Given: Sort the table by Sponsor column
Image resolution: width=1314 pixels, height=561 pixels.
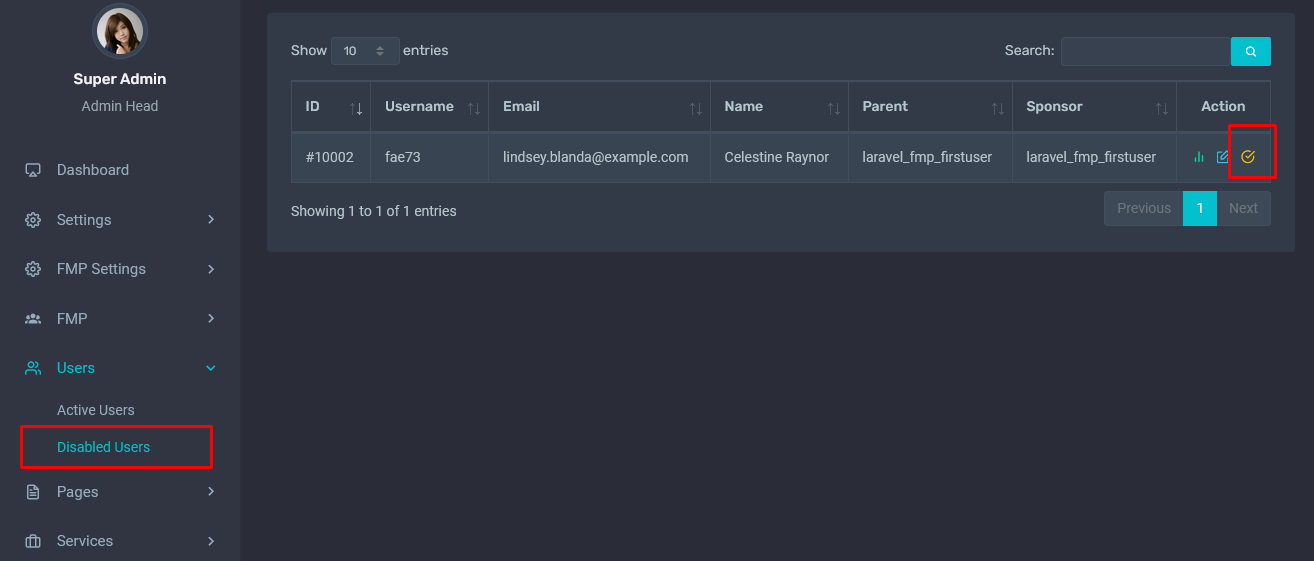Looking at the screenshot, I should point(1093,107).
